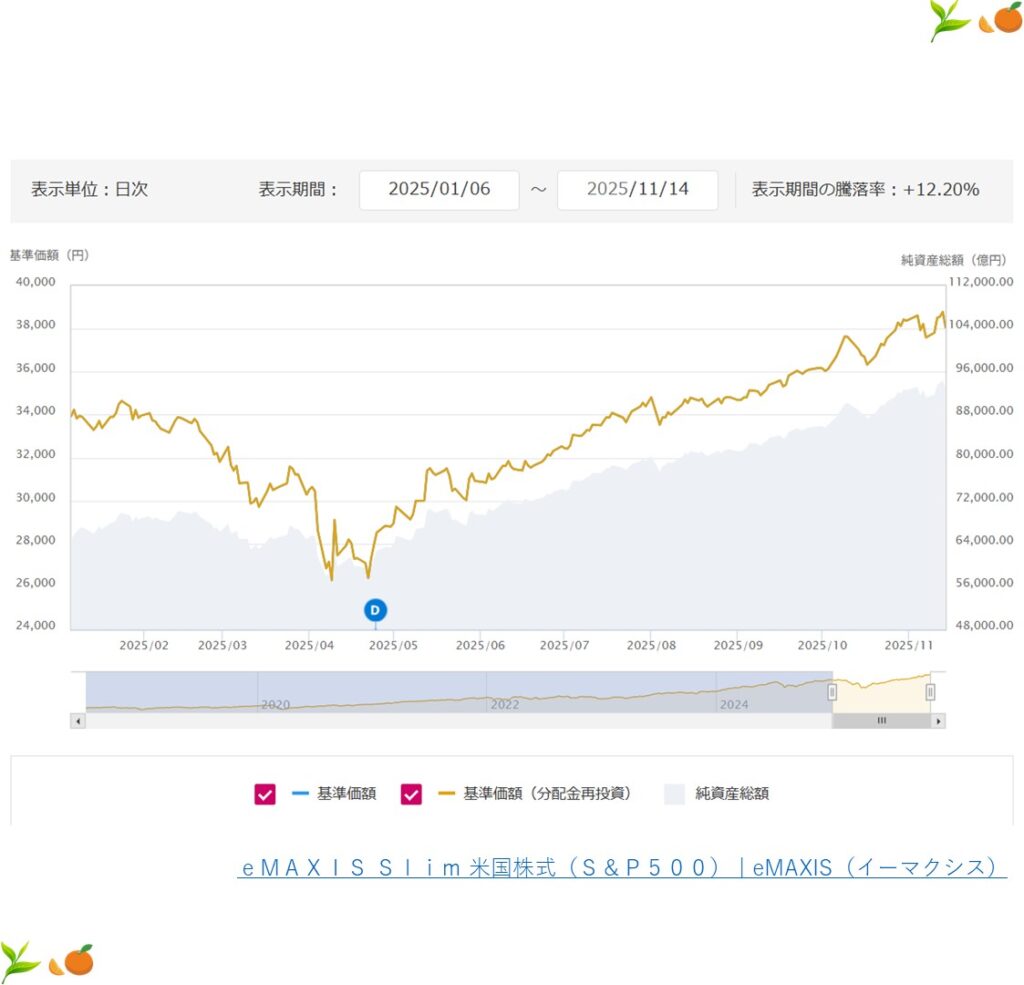The height and width of the screenshot is (985, 1024).
Task: Click the 純資産総額 legend label
Action: pyautogui.click(x=732, y=794)
